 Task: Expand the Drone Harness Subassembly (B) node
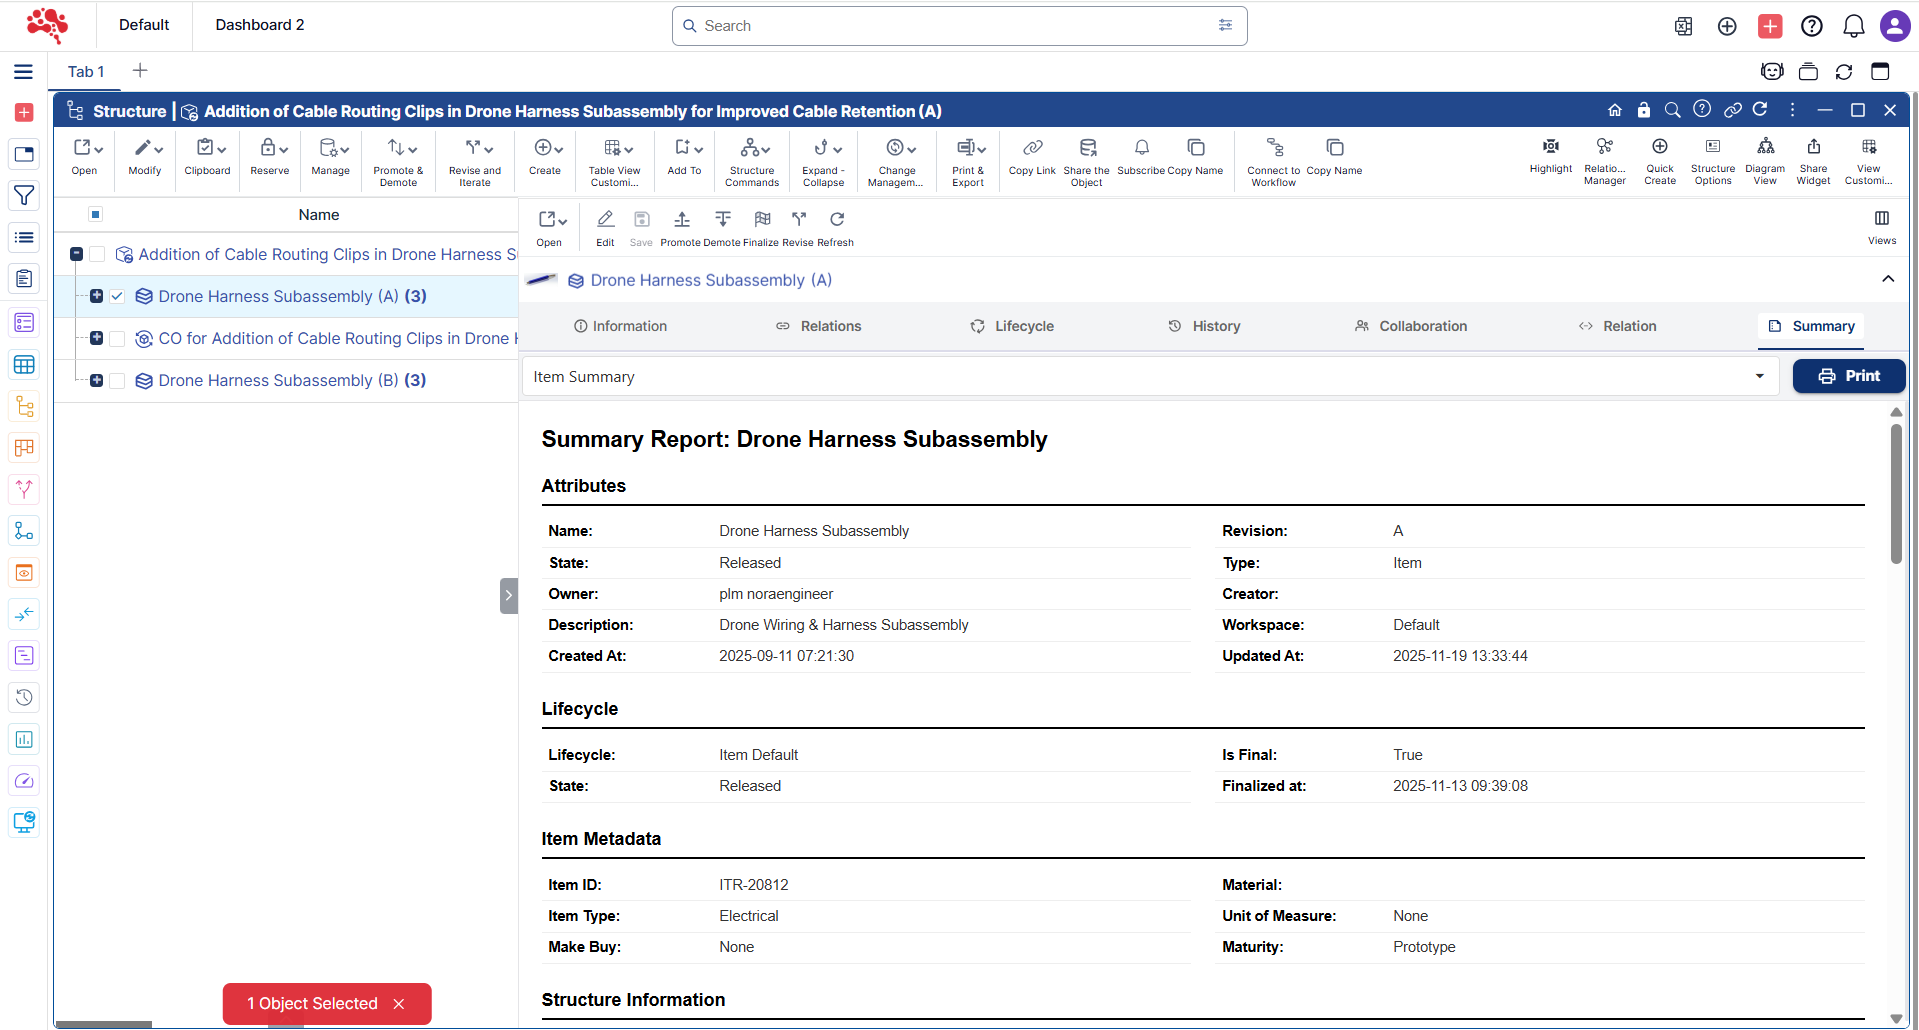96,380
